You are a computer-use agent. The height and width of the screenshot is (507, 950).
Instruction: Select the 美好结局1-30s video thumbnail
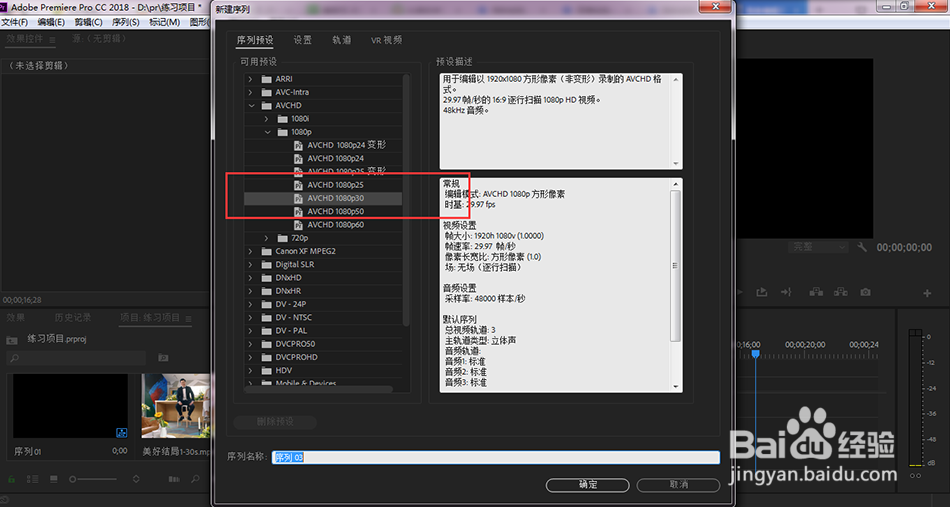176,406
